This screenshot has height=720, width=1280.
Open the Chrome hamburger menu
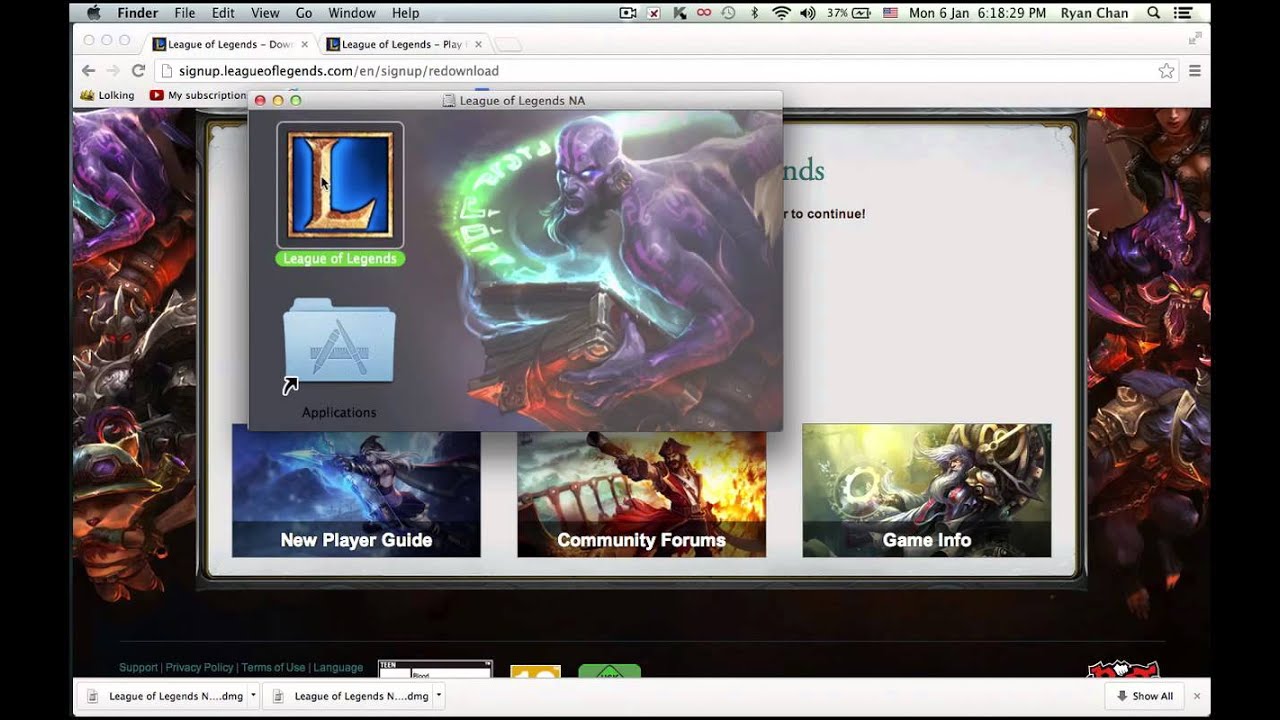point(1194,71)
